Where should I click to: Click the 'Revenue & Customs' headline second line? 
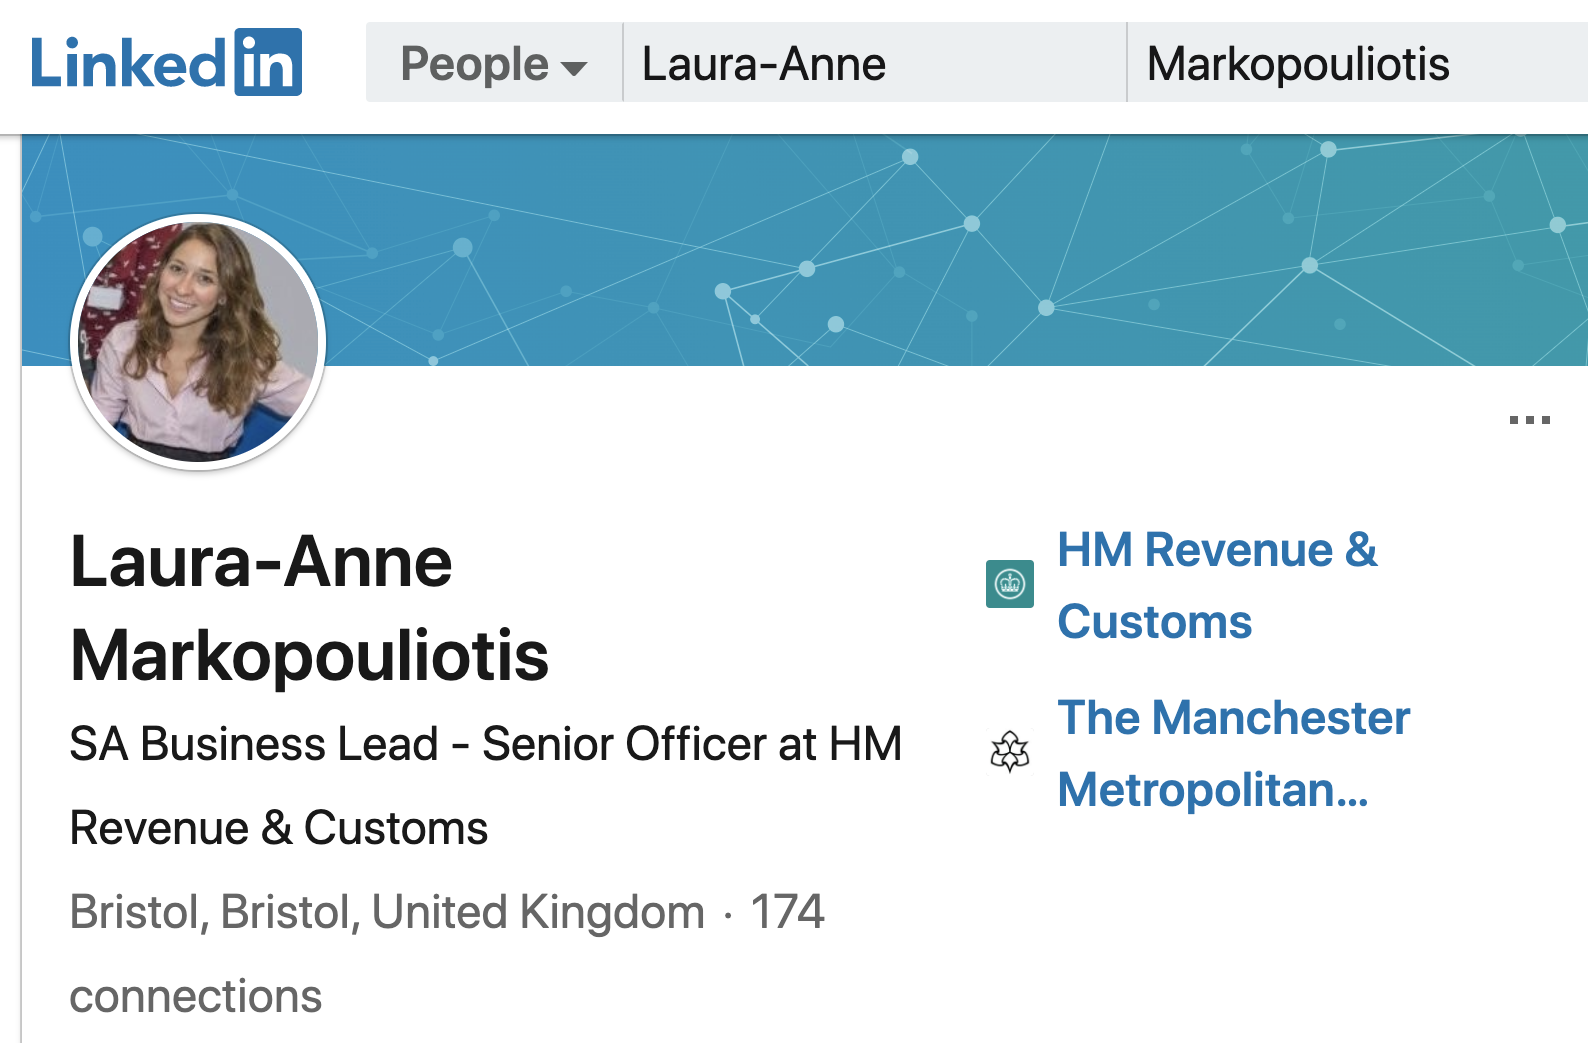click(x=279, y=828)
